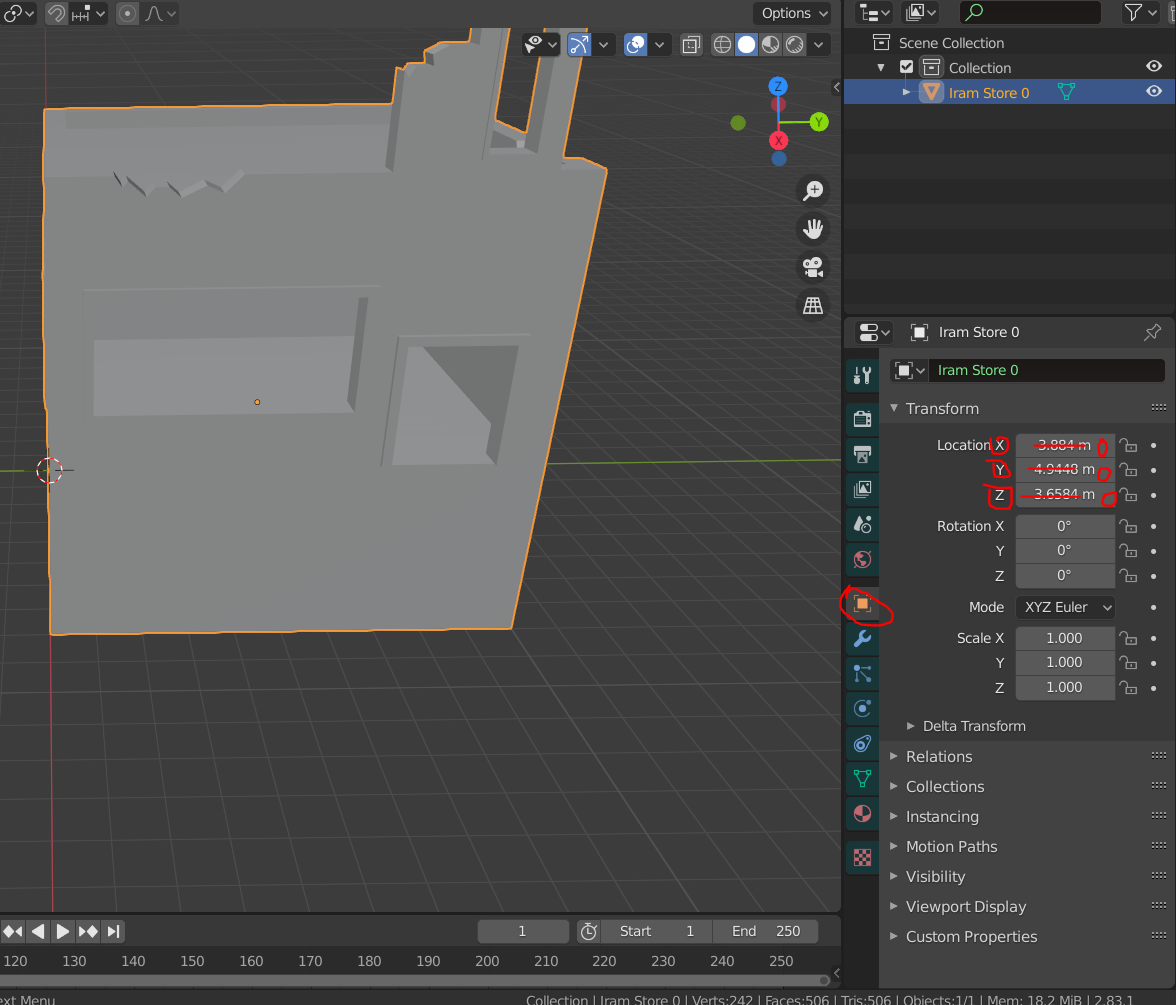Lock the Location X value

click(1128, 446)
